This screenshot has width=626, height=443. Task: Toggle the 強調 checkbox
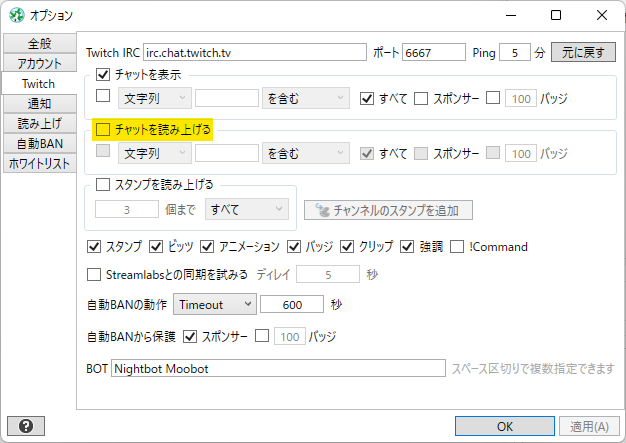(407, 247)
